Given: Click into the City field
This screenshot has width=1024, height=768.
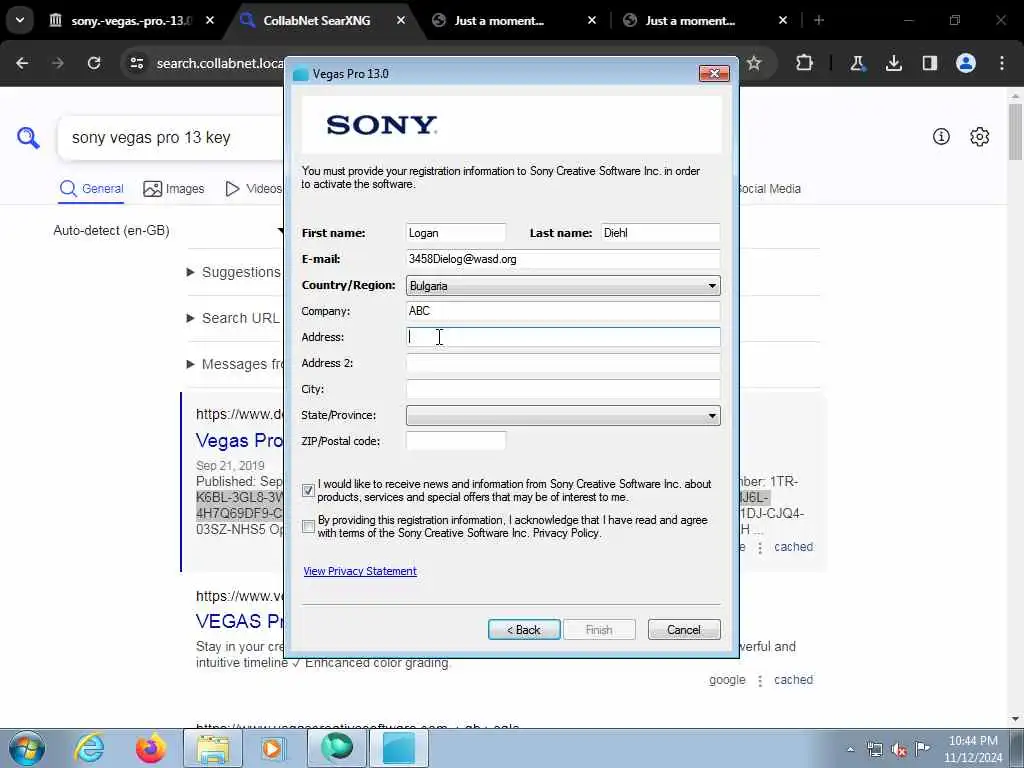Looking at the screenshot, I should tap(563, 389).
